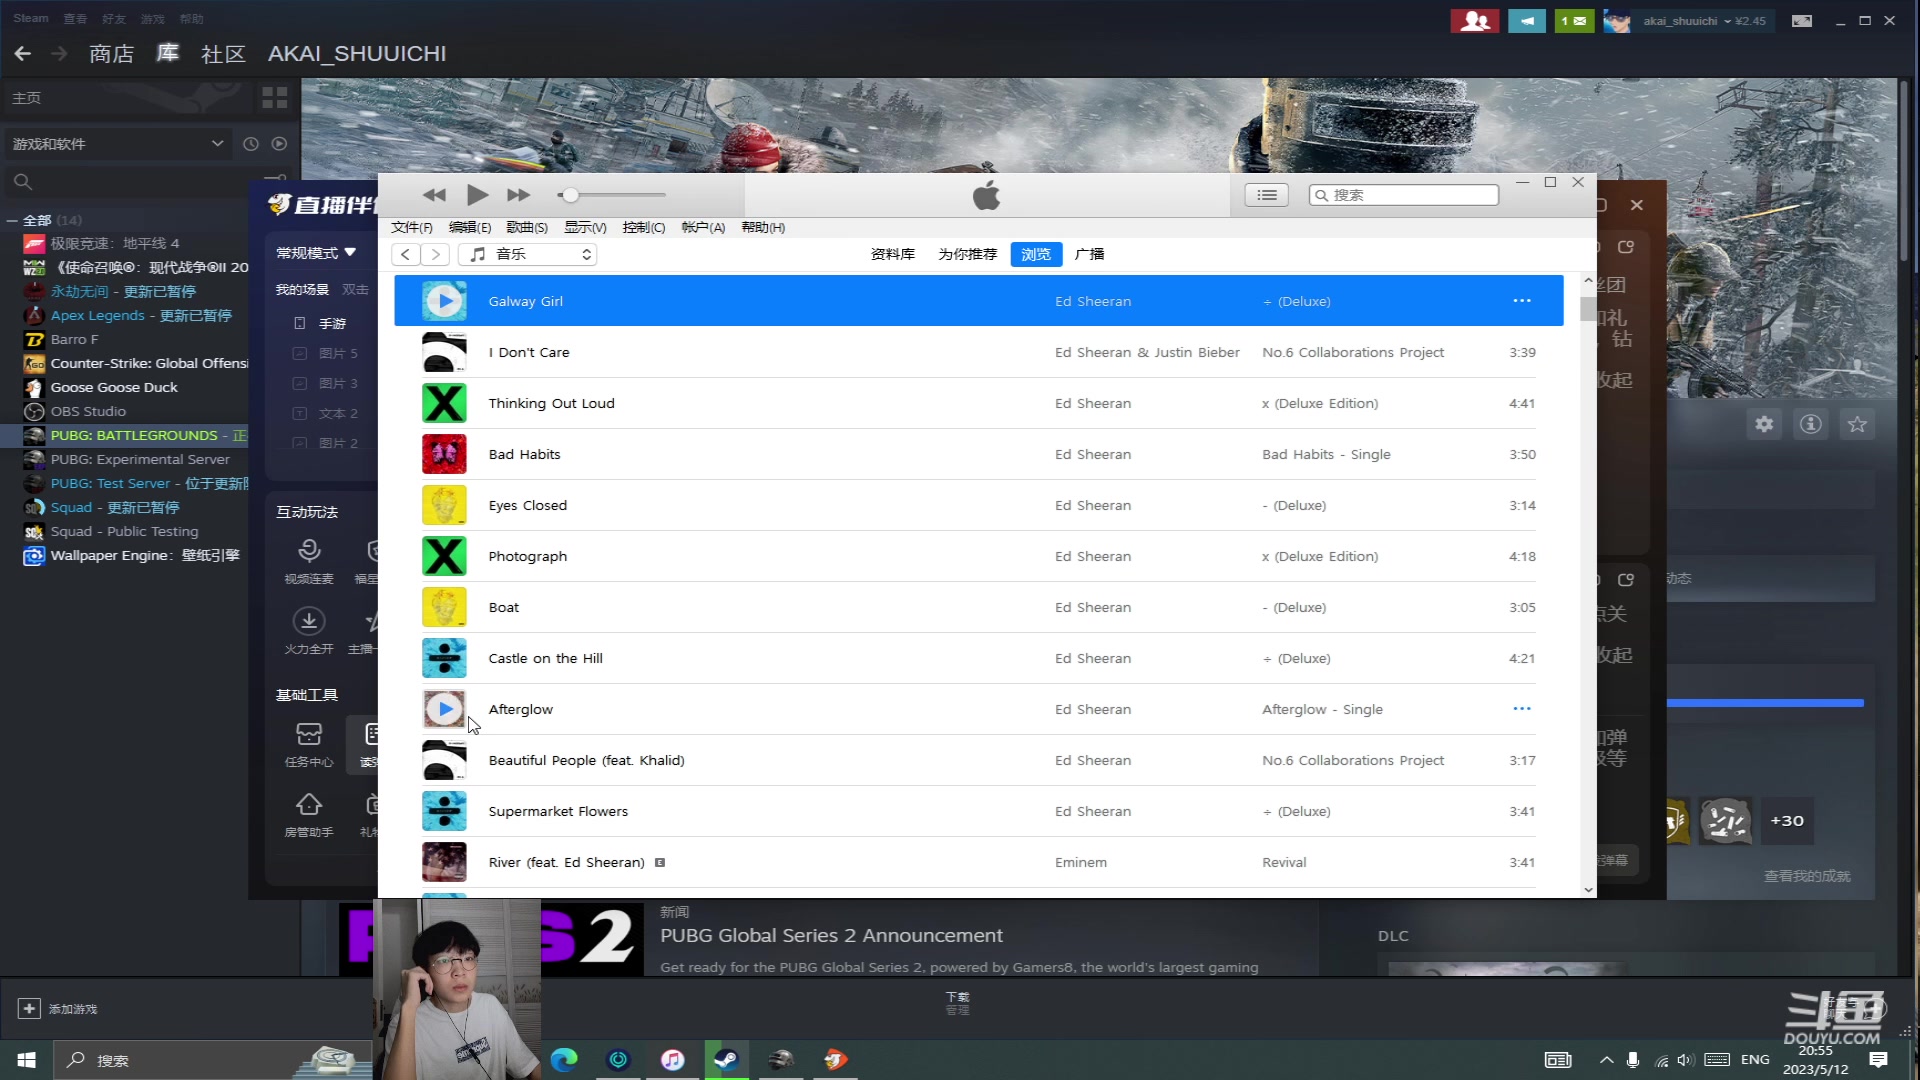
Task: Play Afterglow via its artwork button
Action: (x=444, y=709)
